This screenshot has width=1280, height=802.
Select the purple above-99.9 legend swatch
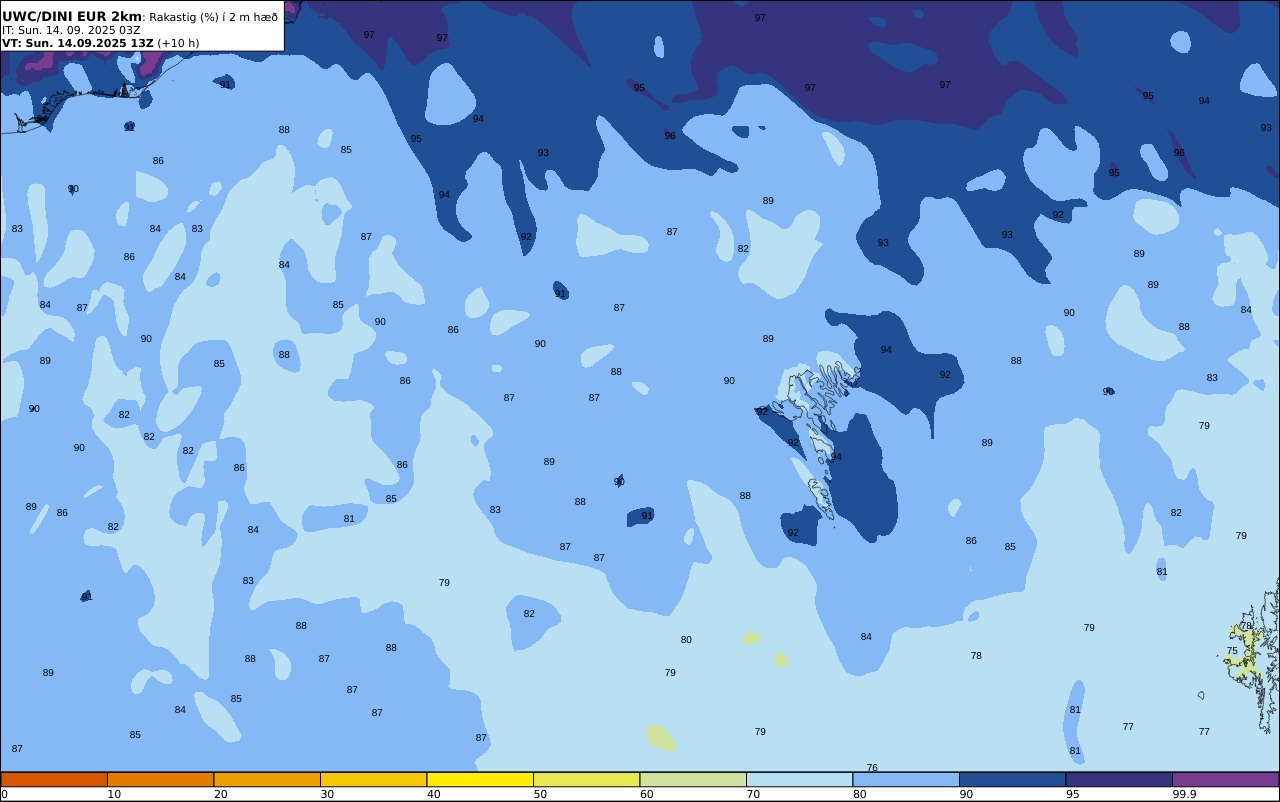[x=1225, y=779]
